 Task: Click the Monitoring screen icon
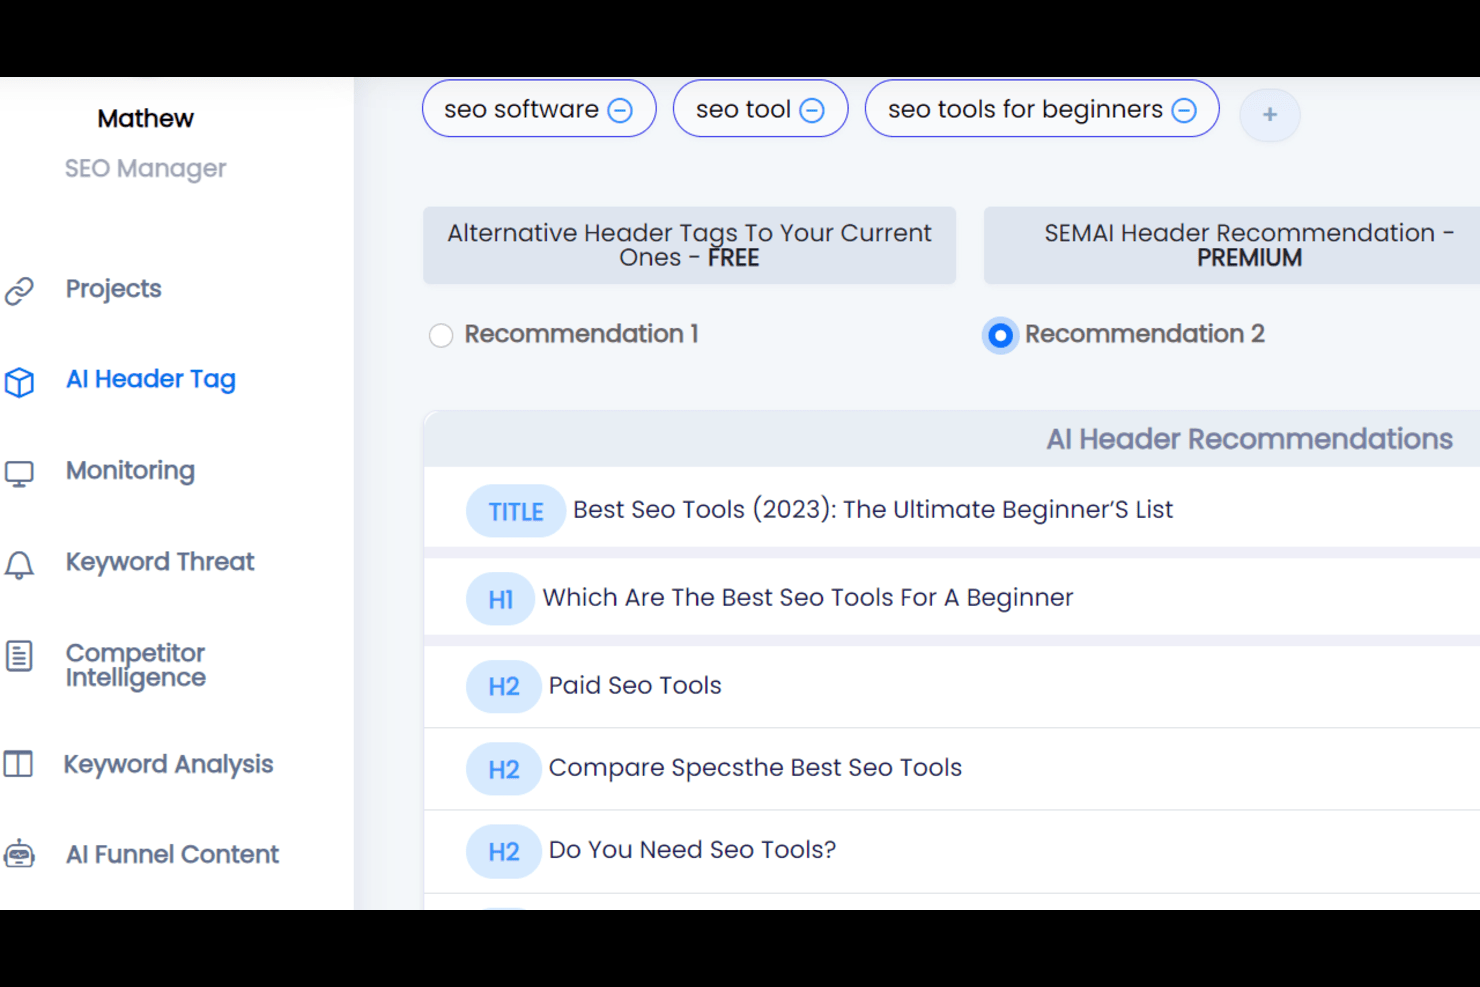[20, 473]
